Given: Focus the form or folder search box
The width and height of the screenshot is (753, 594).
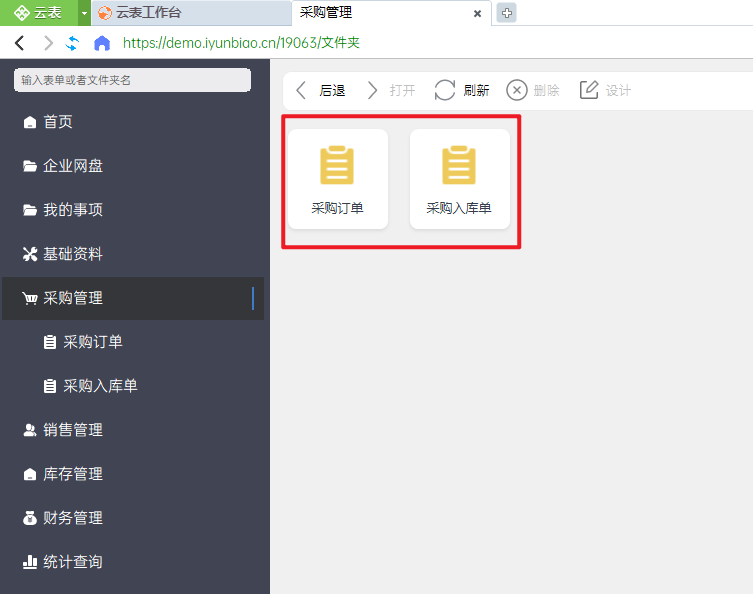Looking at the screenshot, I should coord(133,80).
